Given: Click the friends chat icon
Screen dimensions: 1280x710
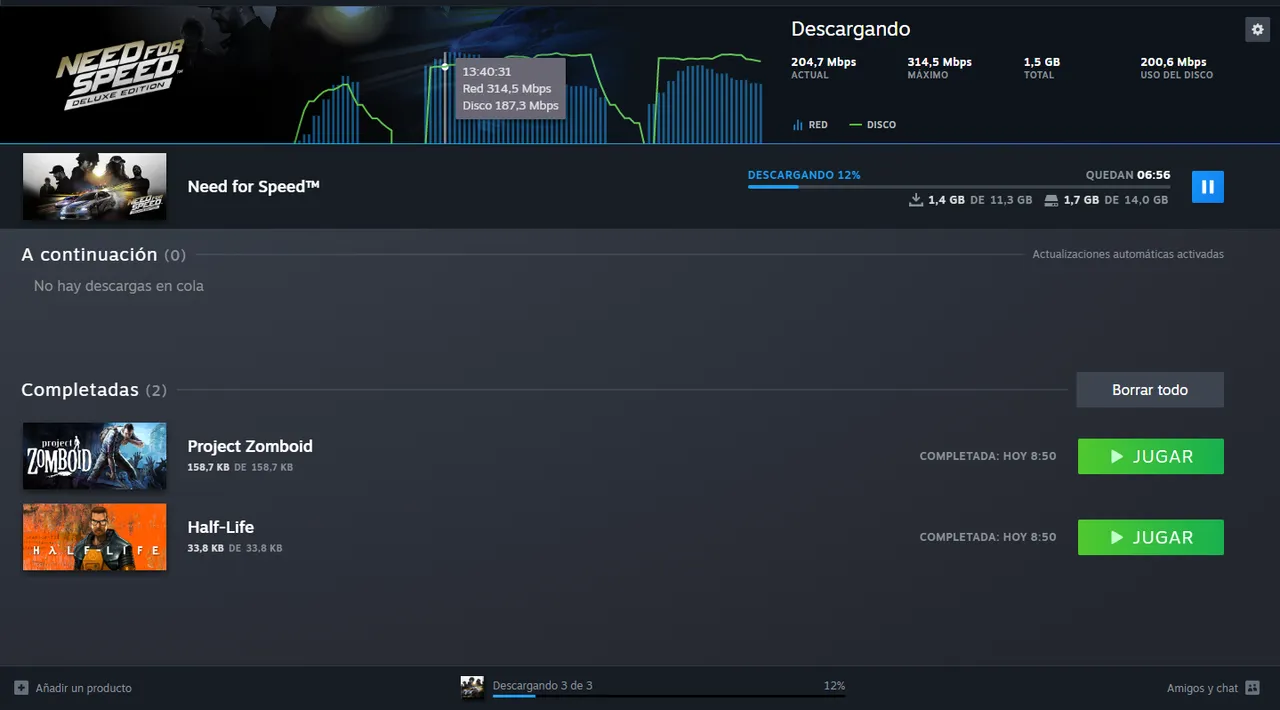Looking at the screenshot, I should (1253, 688).
